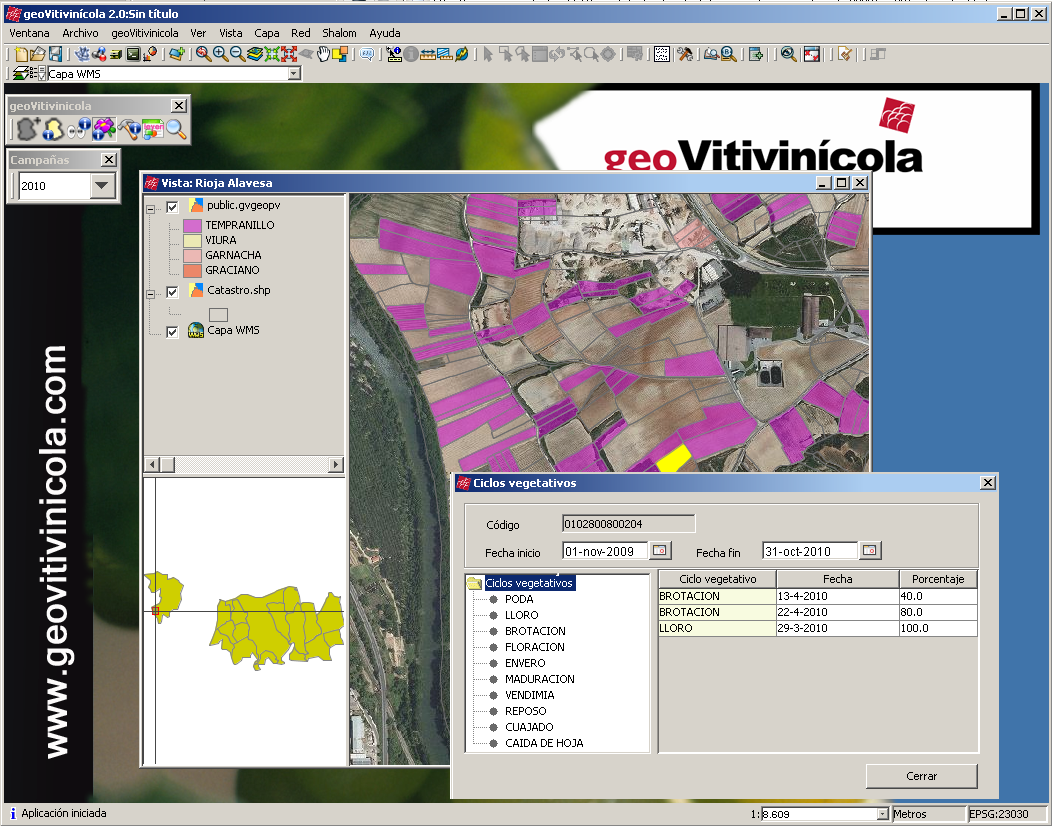Click the speech bubble map tips icon
This screenshot has height=826, width=1052.
[366, 54]
